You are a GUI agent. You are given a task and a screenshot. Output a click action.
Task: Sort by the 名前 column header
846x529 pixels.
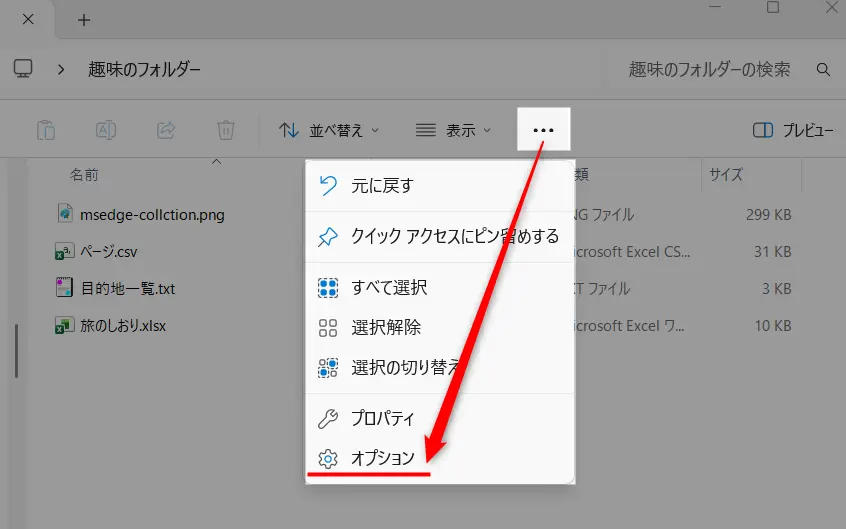coord(84,174)
